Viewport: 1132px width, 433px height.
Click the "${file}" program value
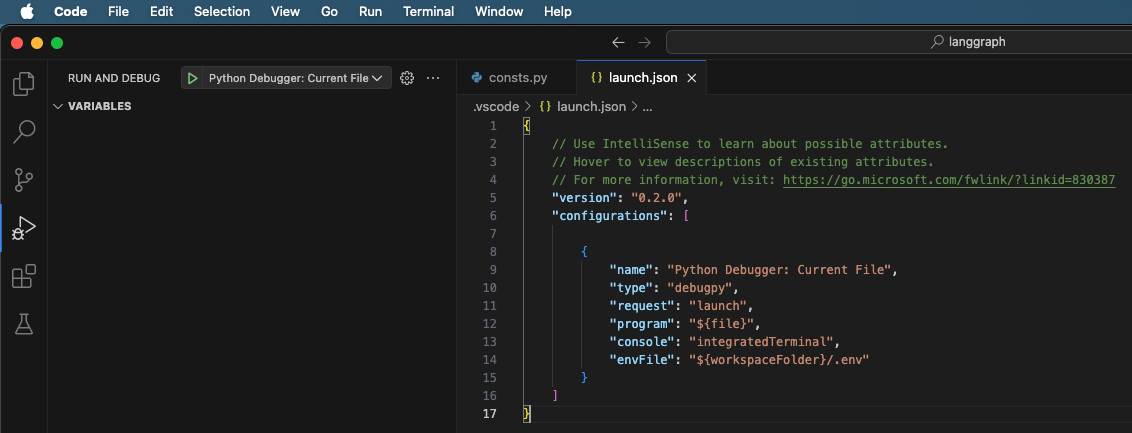point(721,324)
